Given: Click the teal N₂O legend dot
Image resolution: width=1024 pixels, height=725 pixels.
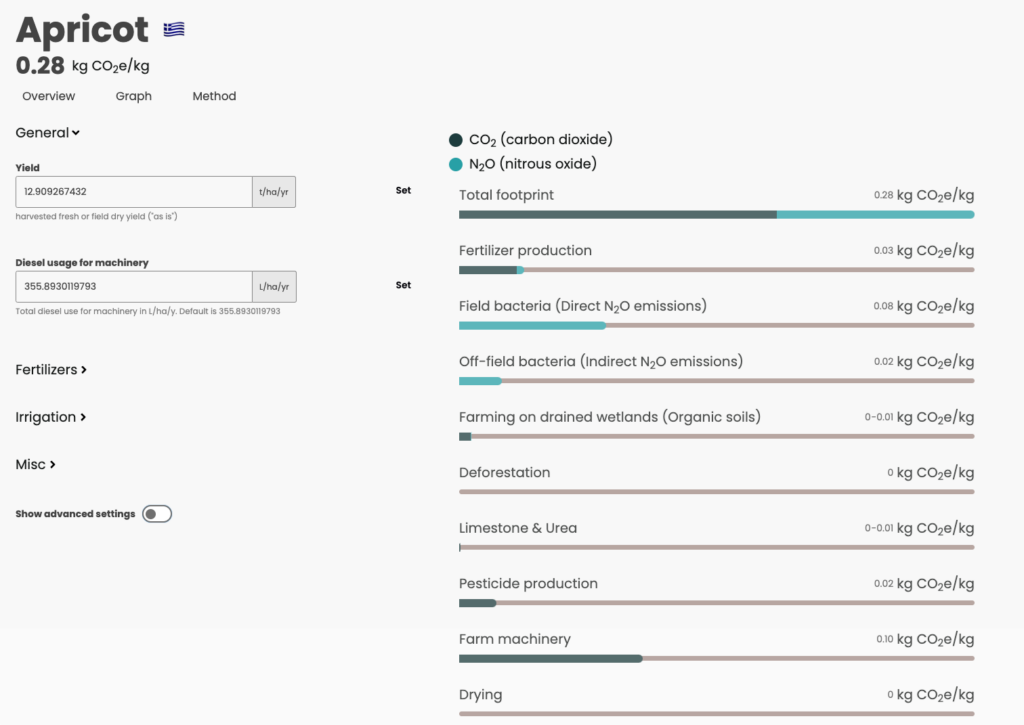Looking at the screenshot, I should coord(456,164).
